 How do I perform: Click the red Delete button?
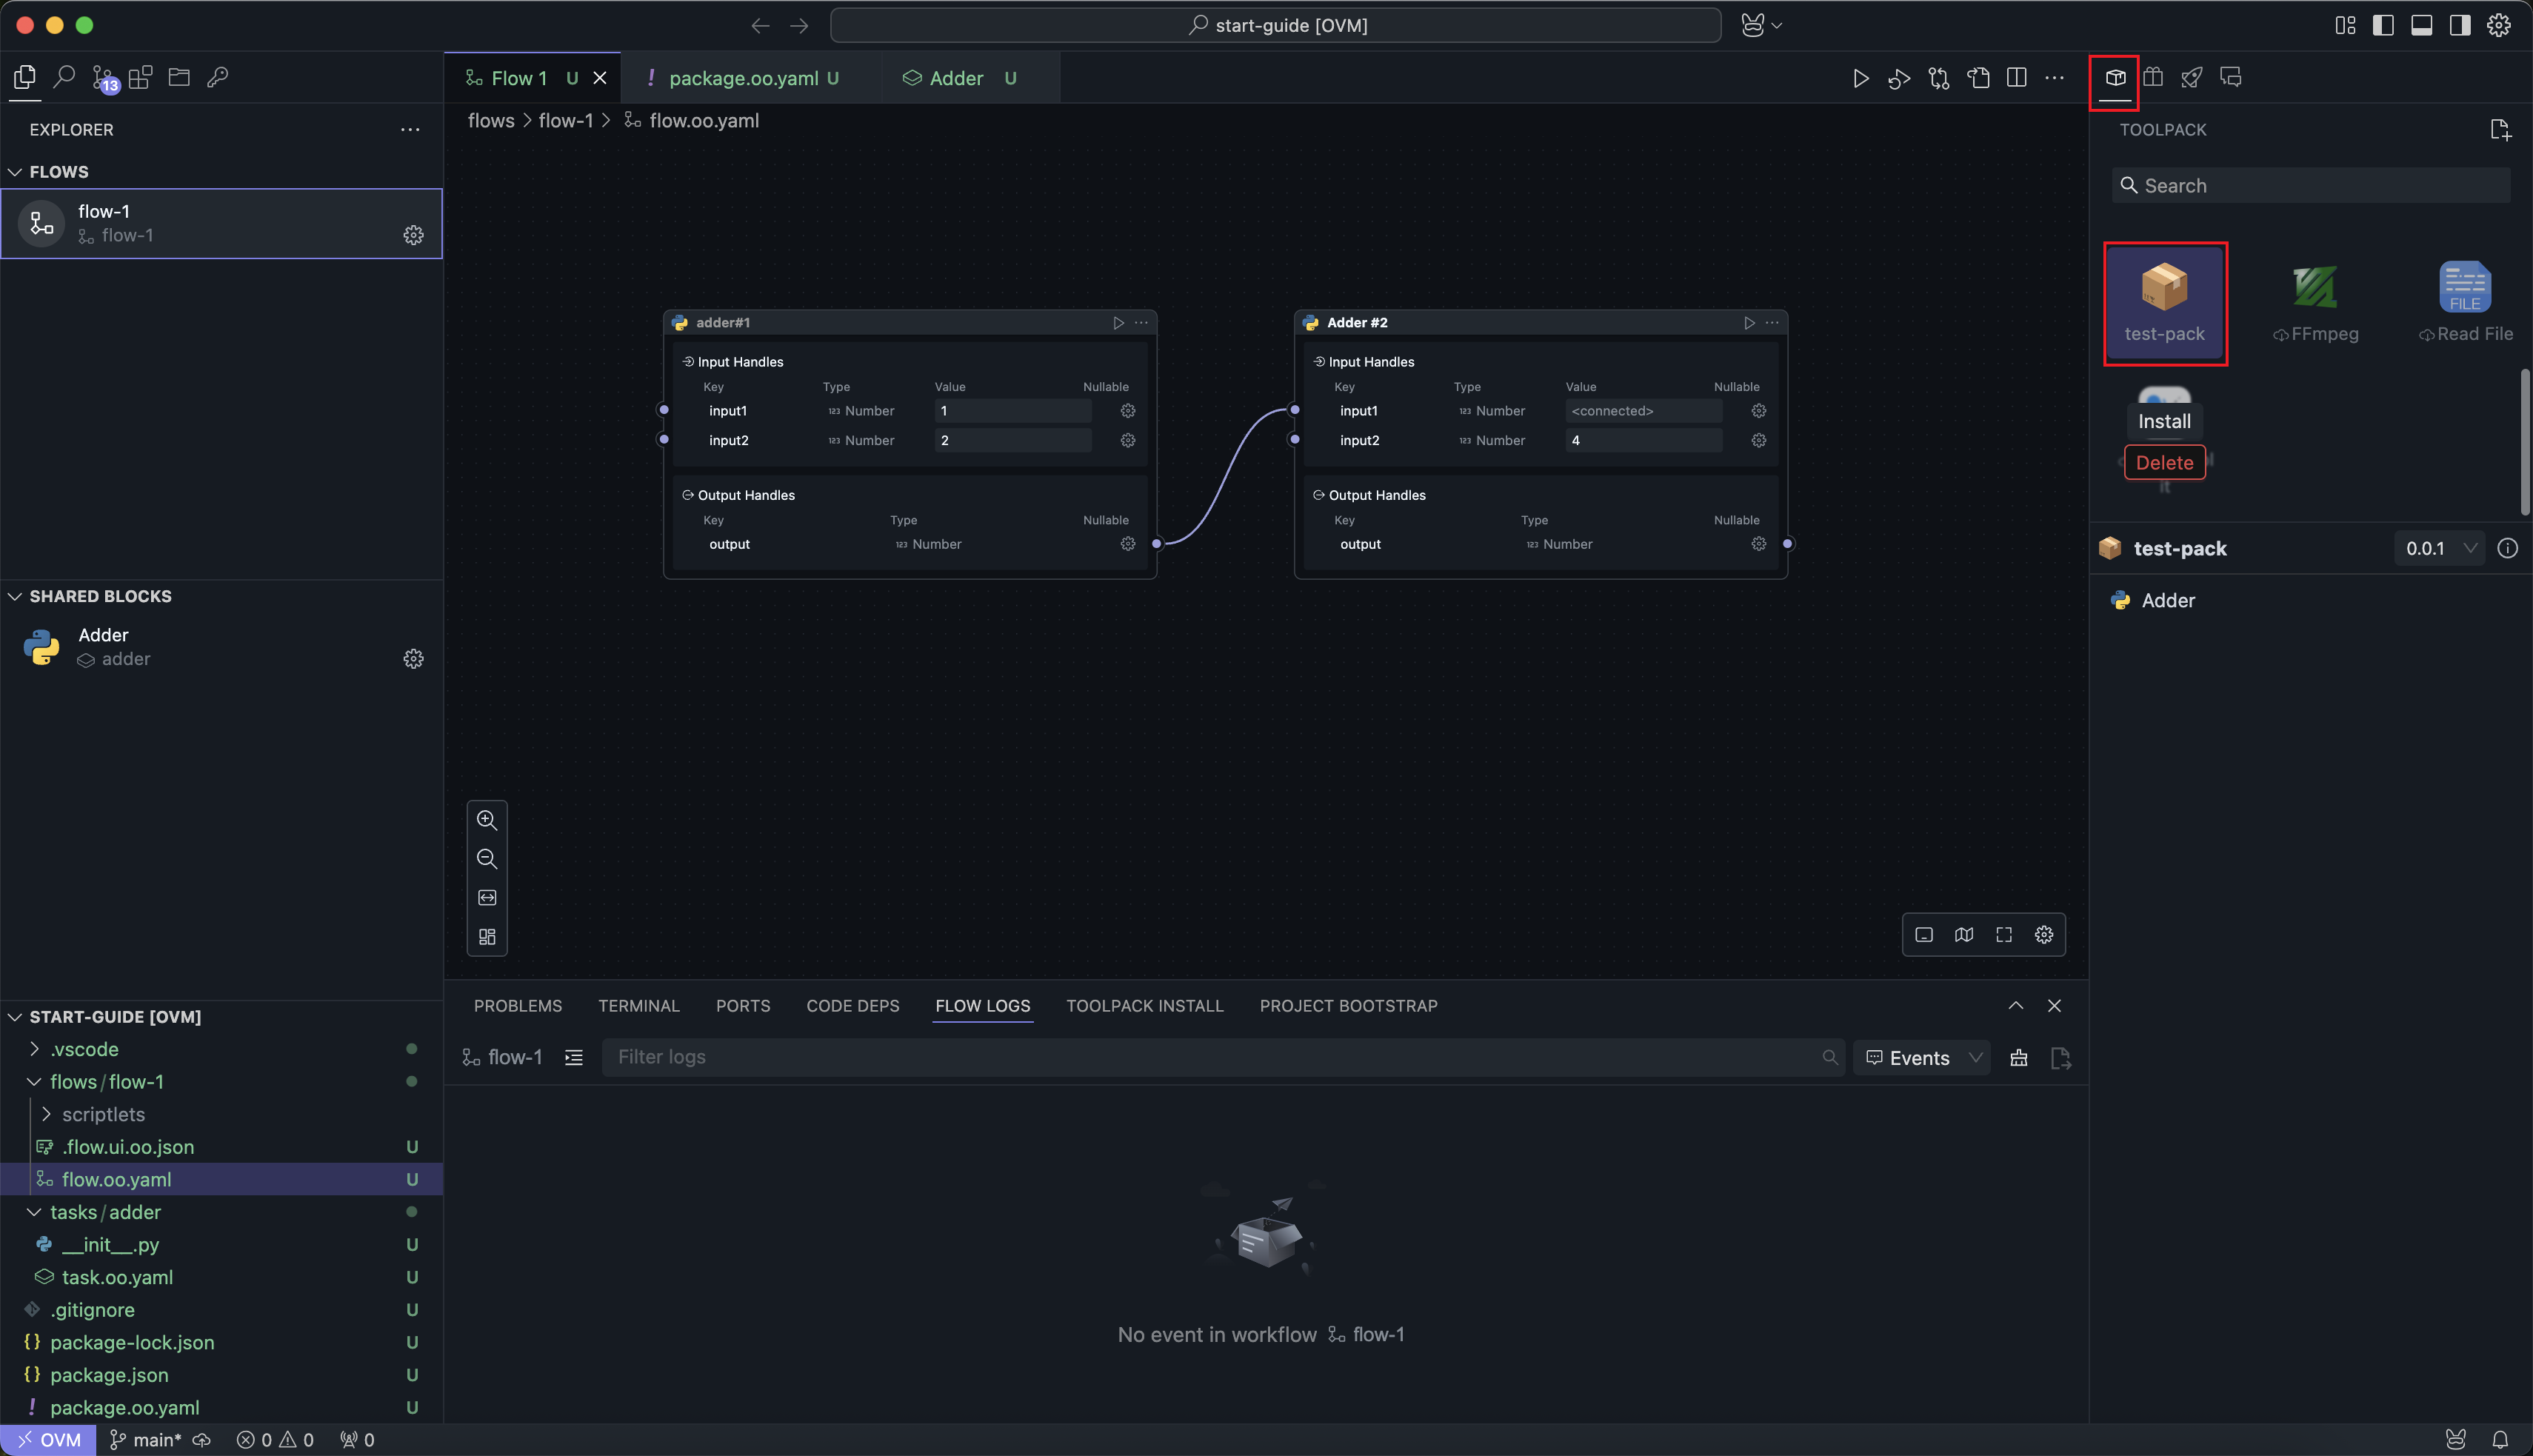2164,463
